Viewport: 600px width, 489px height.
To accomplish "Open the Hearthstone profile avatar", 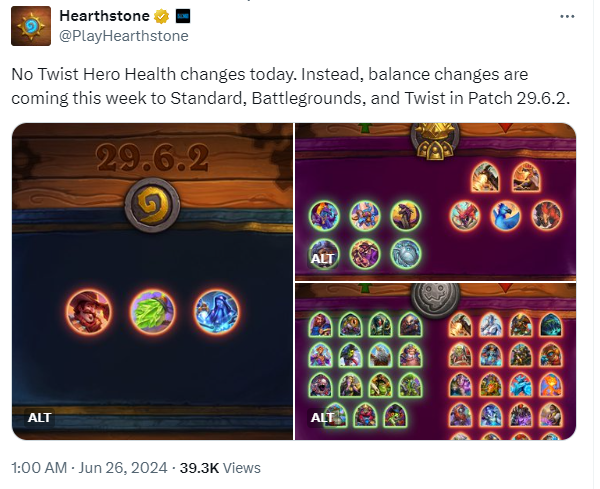I will click(x=31, y=26).
